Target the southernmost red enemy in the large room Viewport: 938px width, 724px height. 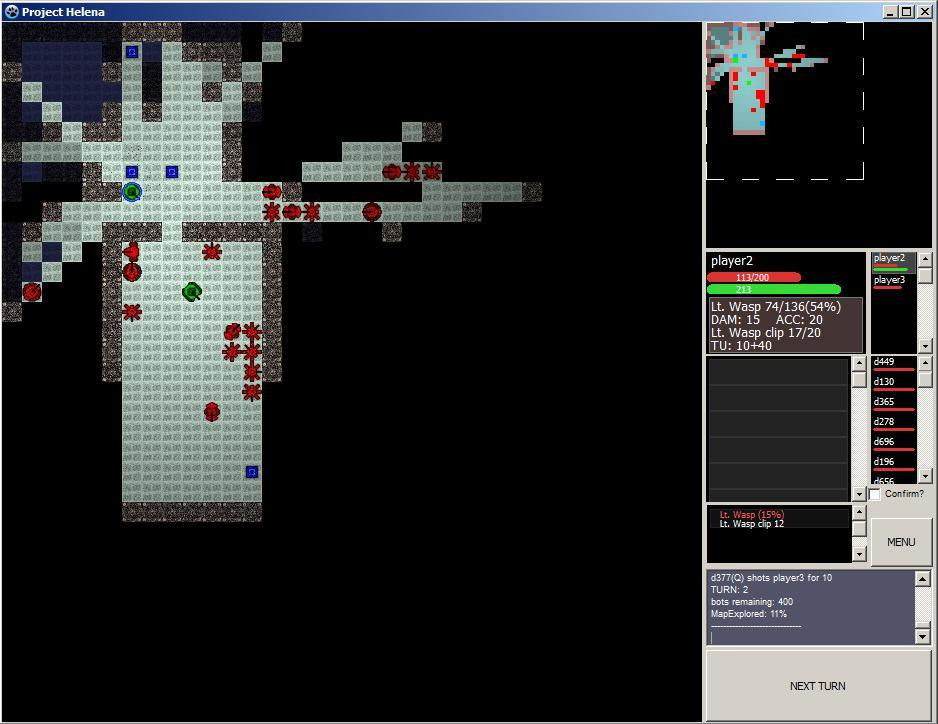212,412
